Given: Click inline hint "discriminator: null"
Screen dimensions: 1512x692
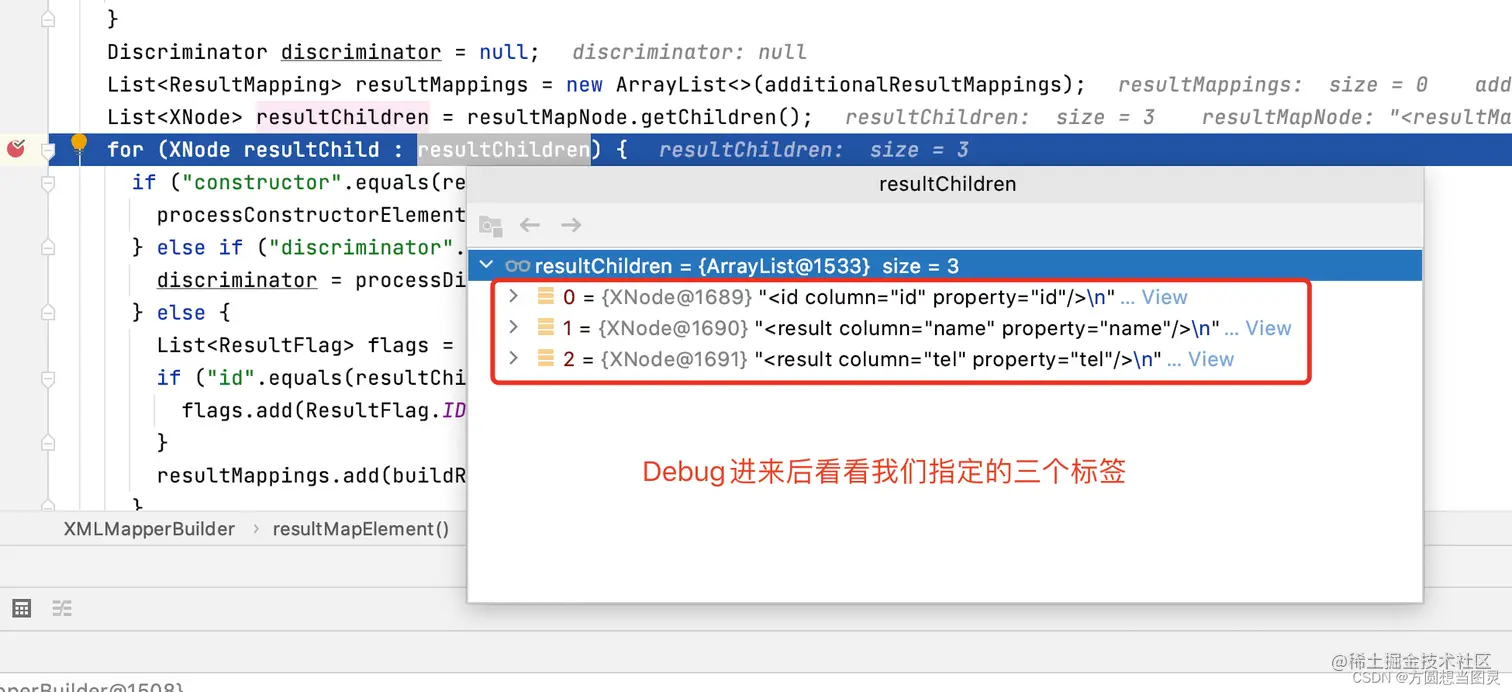Looking at the screenshot, I should [x=689, y=52].
